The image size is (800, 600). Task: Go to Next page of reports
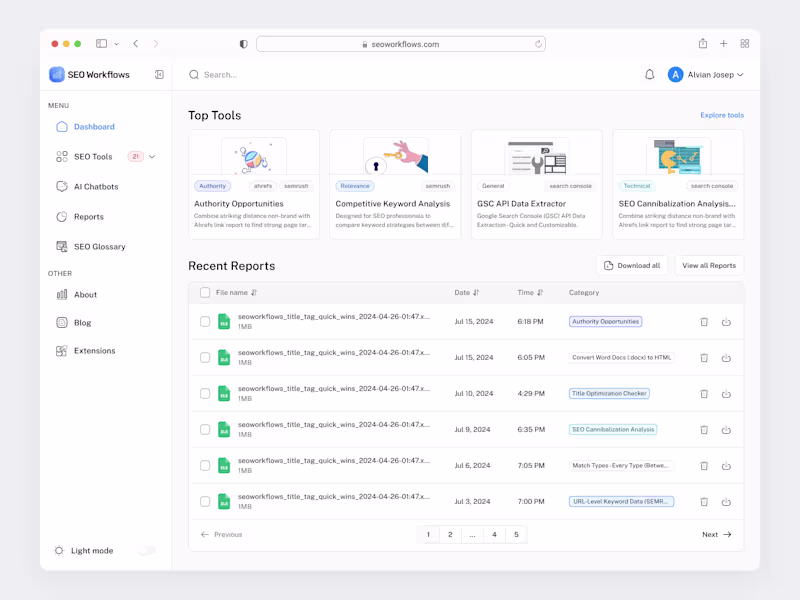717,534
